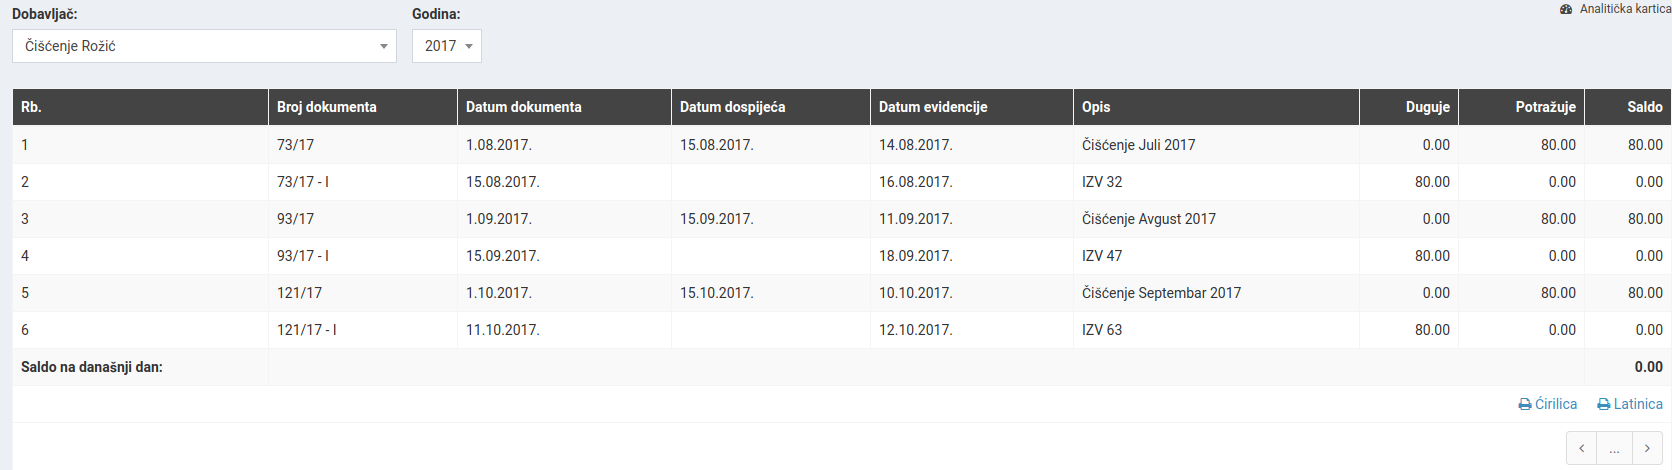The image size is (1672, 470).
Task: Click the pagination ellipsis button
Action: coord(1614,449)
